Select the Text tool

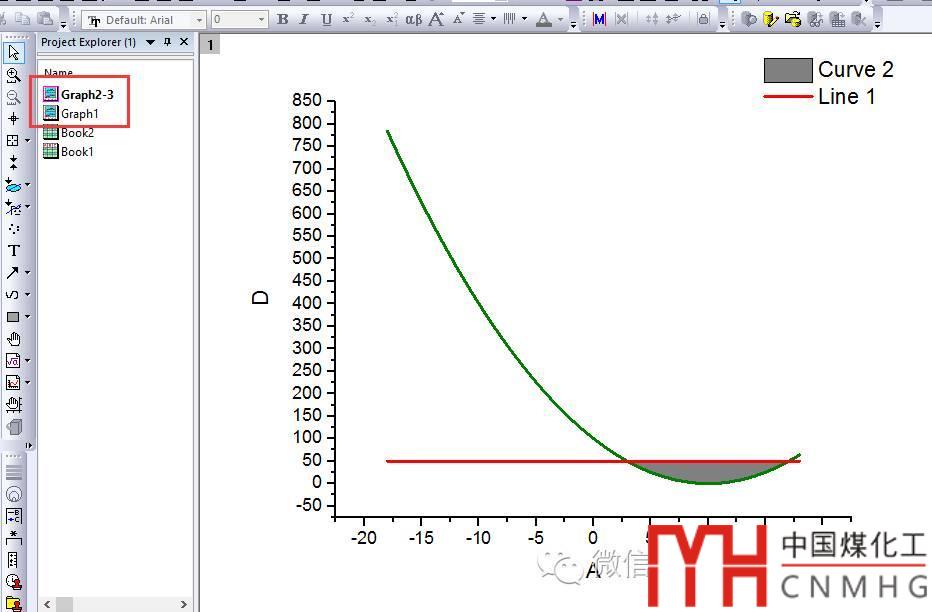[14, 250]
